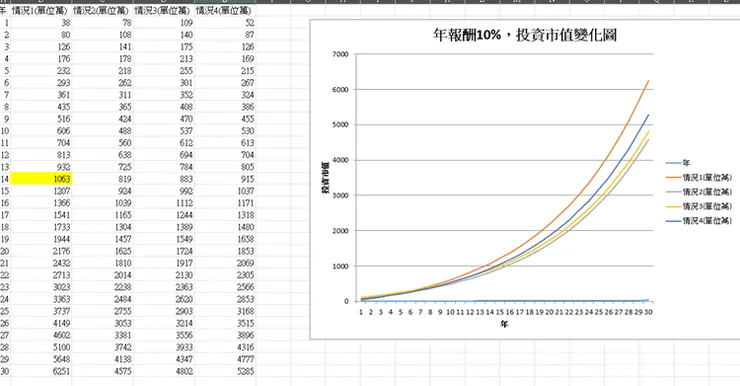Click the 情況2(單位萬) column header cell

pyautogui.click(x=102, y=10)
